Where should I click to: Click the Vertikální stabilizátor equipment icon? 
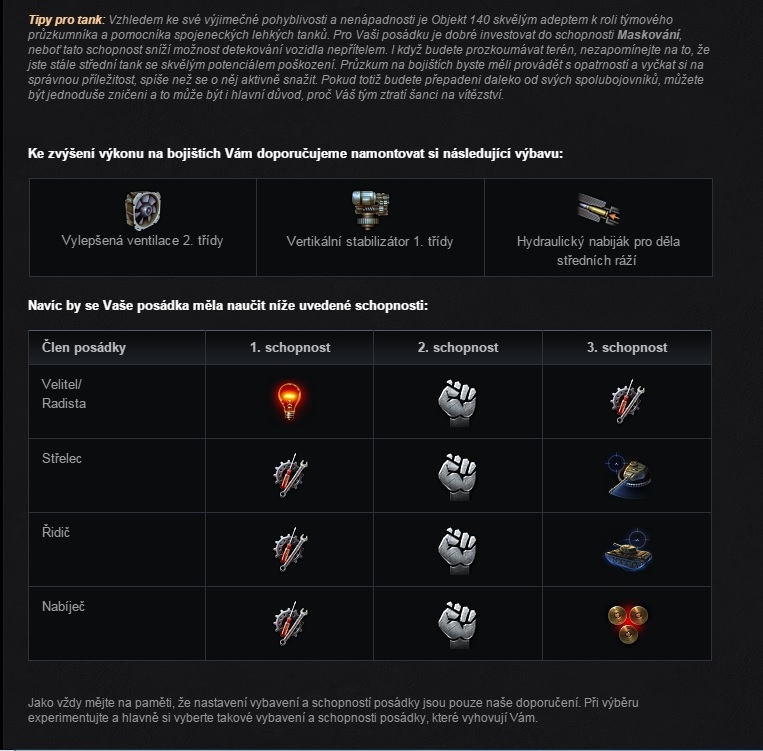tap(370, 210)
